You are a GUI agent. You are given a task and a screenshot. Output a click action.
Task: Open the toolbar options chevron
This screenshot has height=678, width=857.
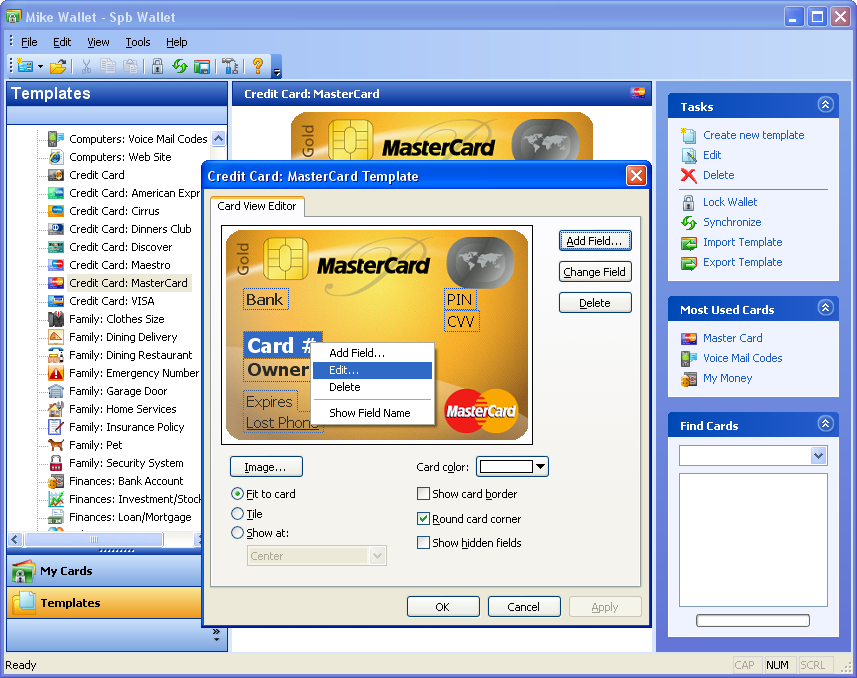click(277, 67)
